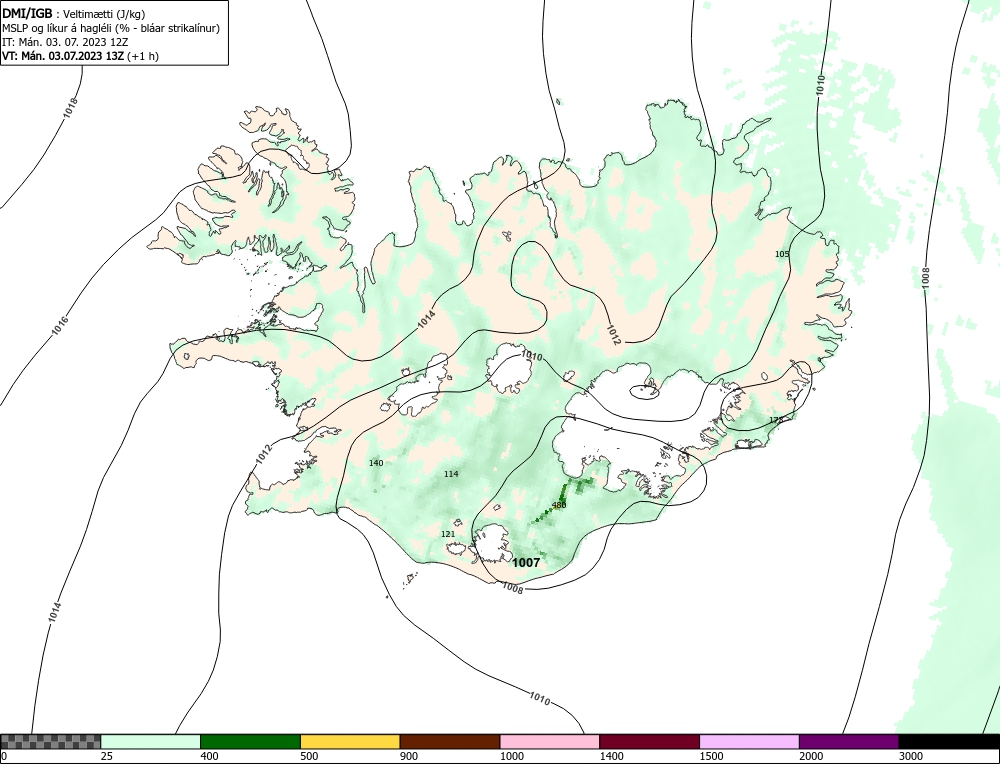Click the dark green 400–500 legend swatch
1000x764 pixels.
click(250, 742)
